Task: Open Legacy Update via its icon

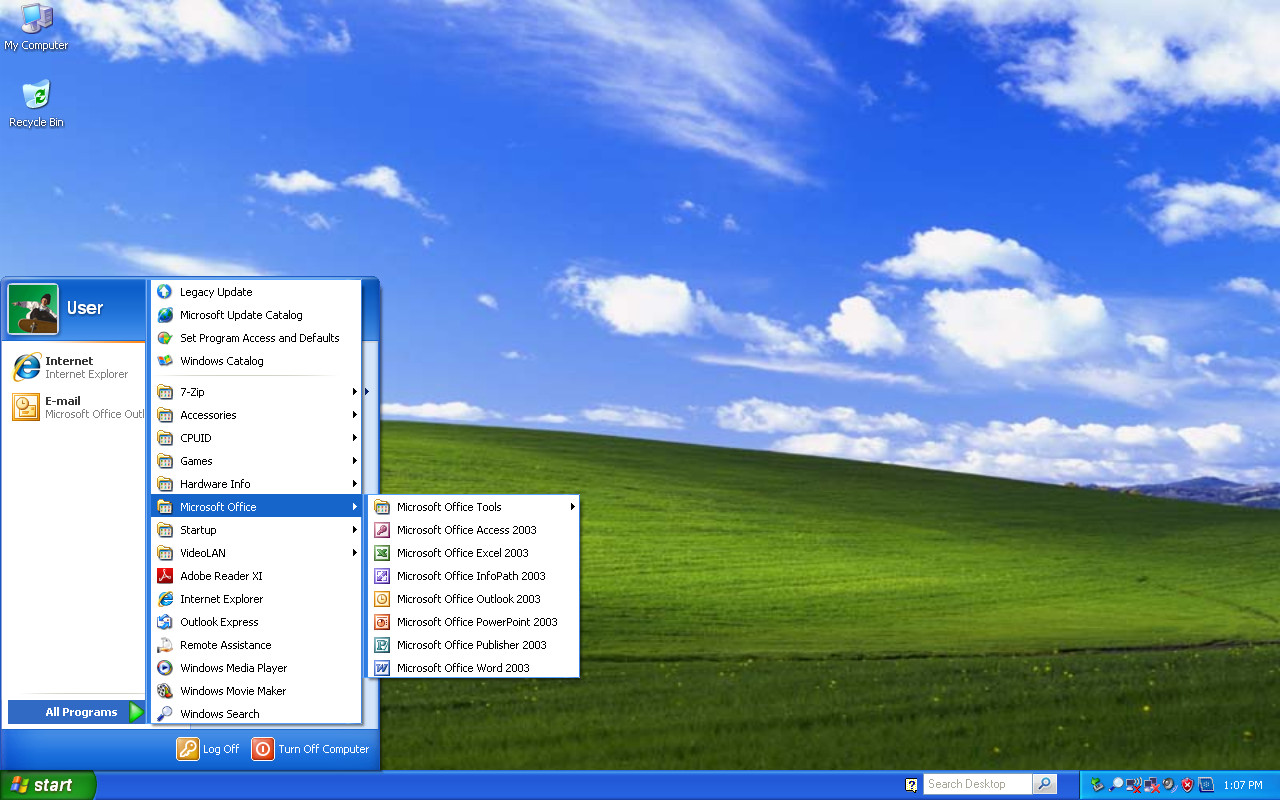Action: point(165,292)
